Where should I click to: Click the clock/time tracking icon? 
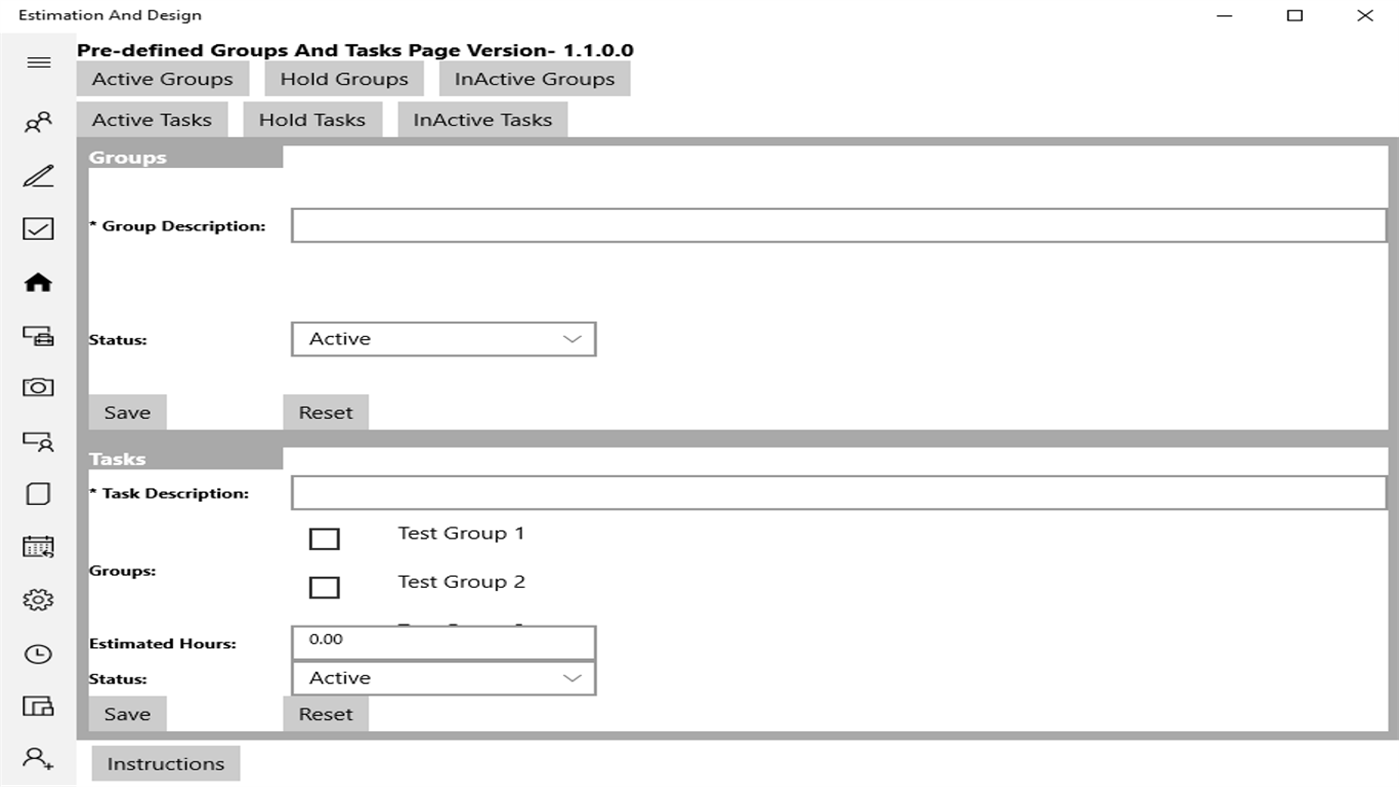pyautogui.click(x=38, y=653)
